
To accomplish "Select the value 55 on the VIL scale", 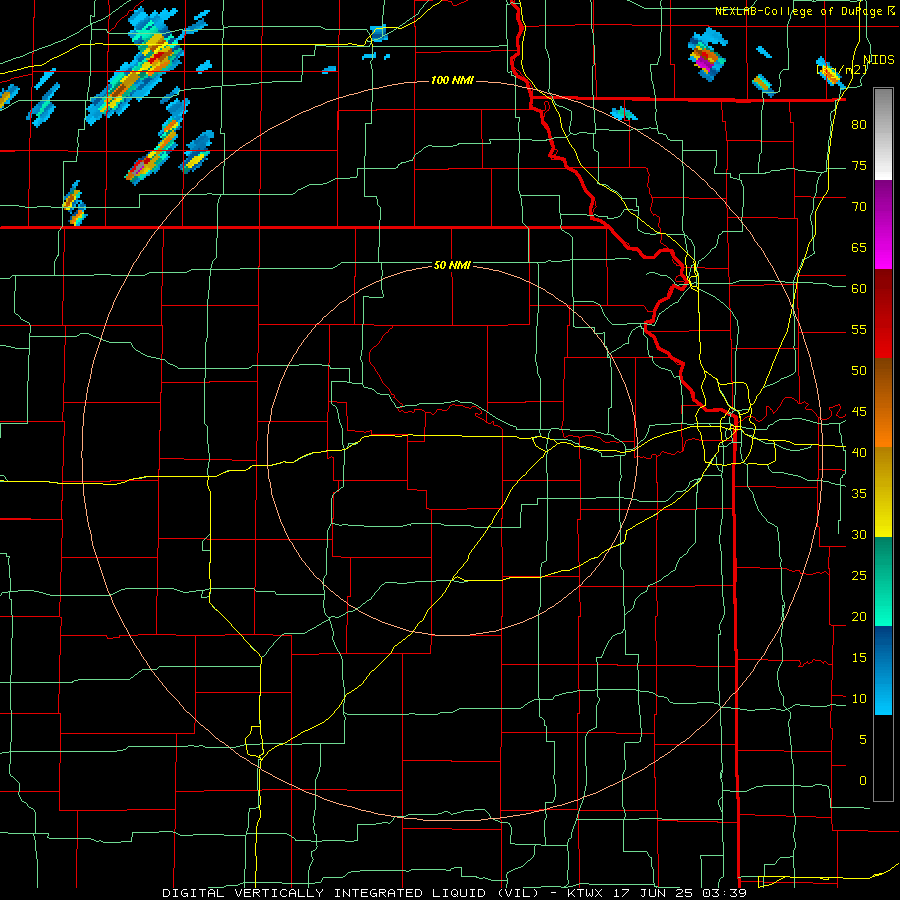I will 859,329.
